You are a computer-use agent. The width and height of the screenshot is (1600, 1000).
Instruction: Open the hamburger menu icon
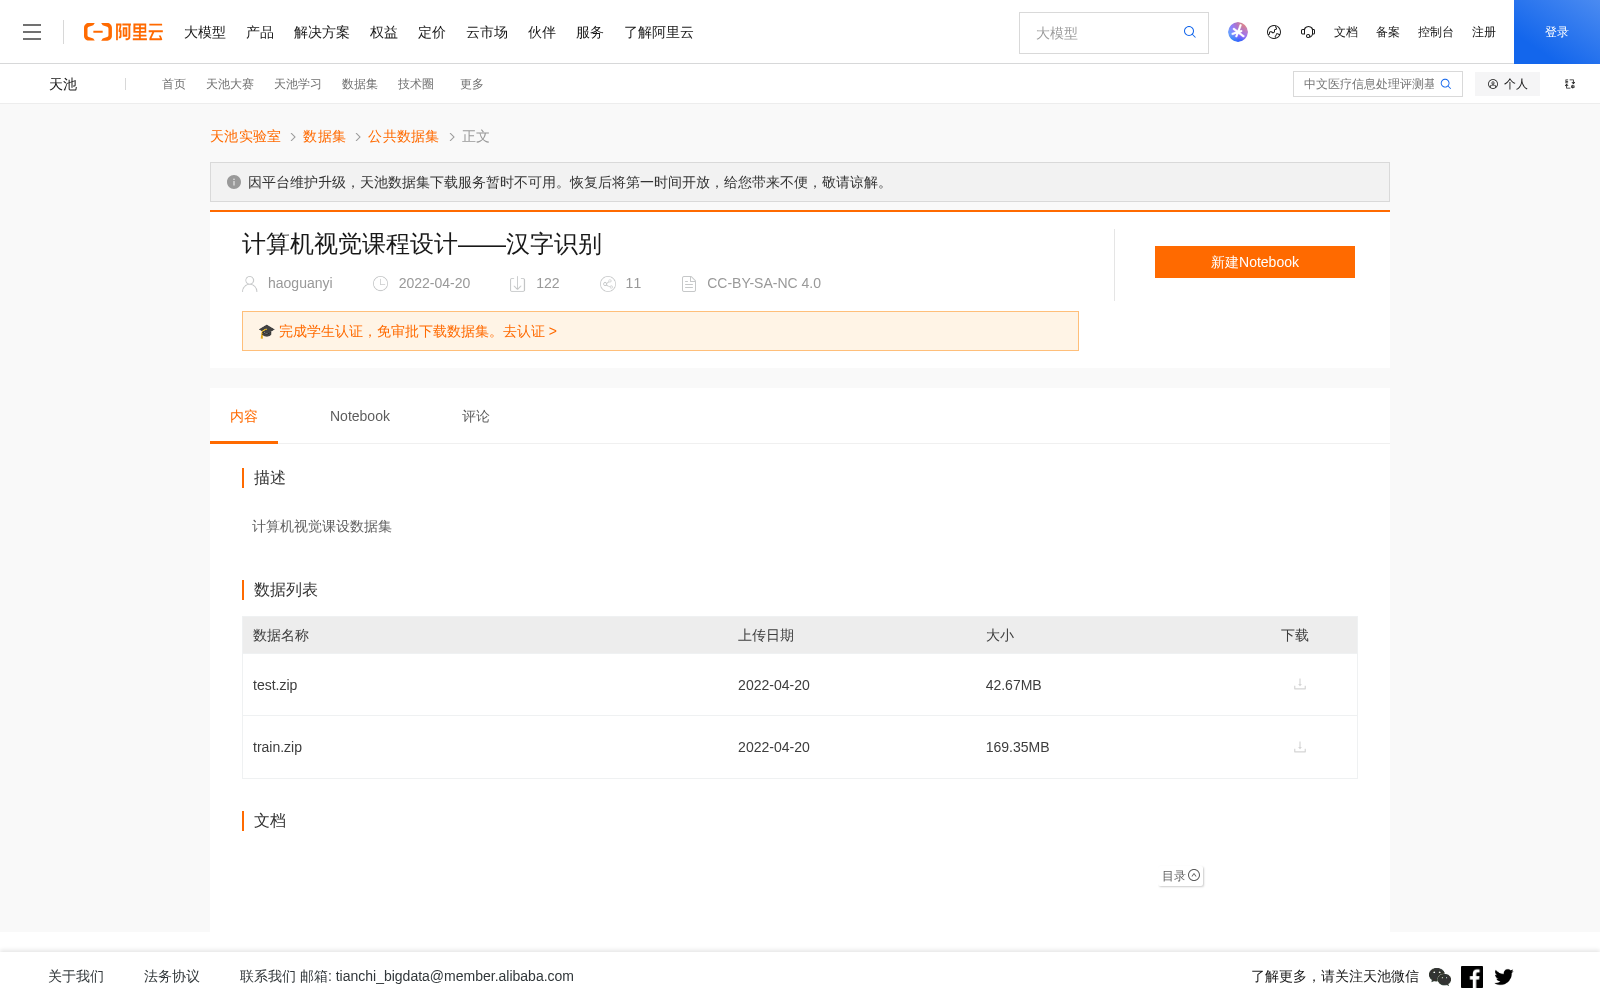pyautogui.click(x=32, y=32)
